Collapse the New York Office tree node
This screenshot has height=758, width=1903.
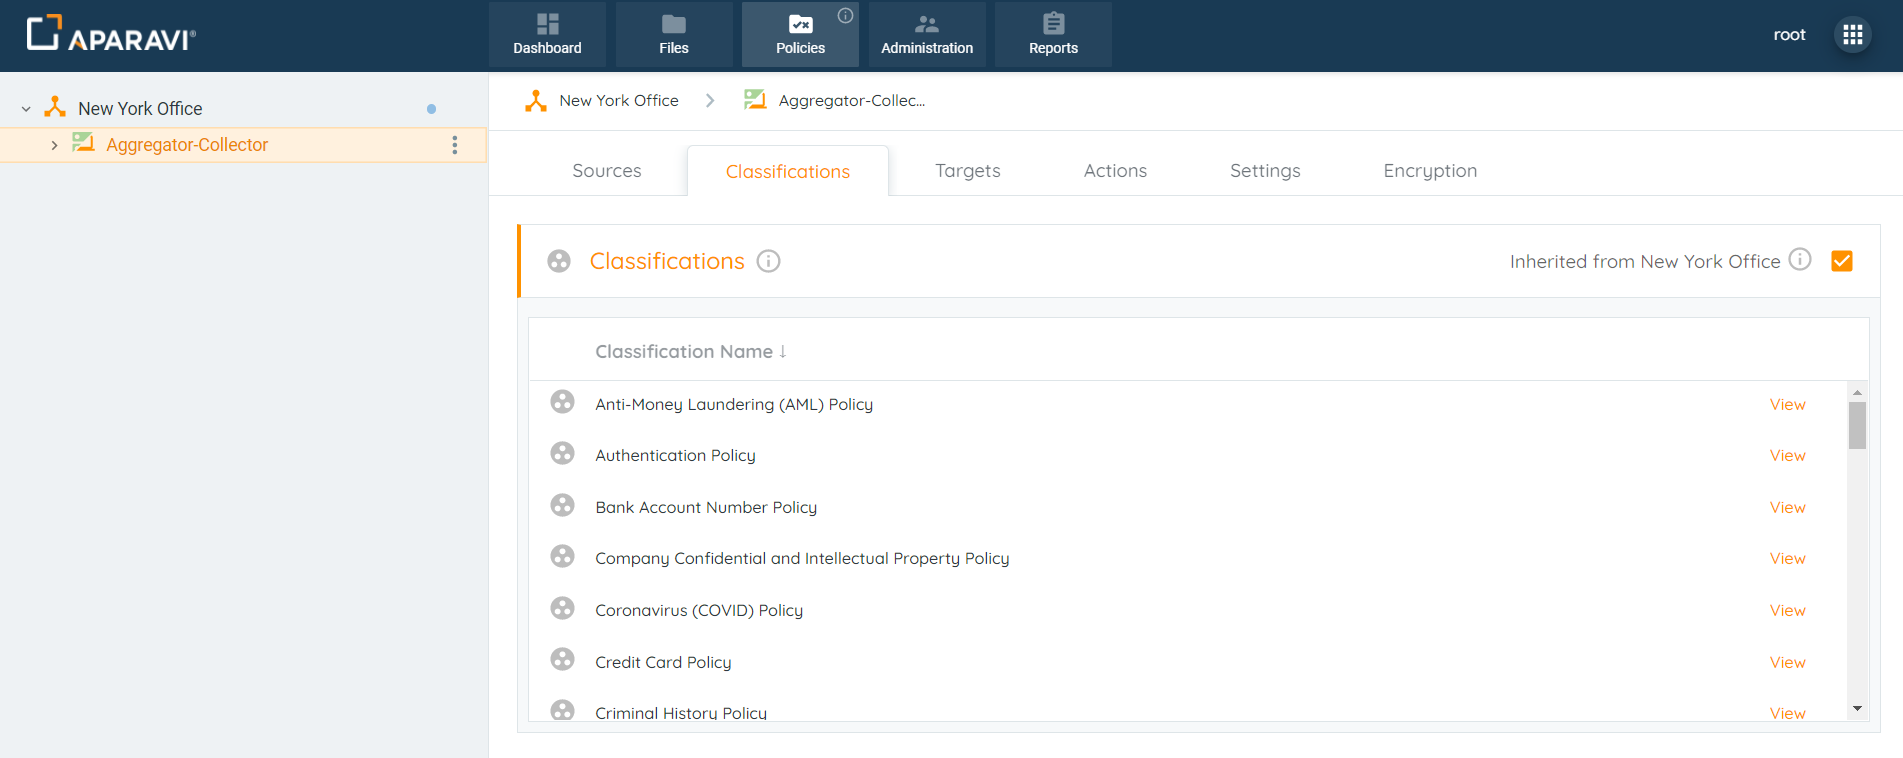click(26, 109)
